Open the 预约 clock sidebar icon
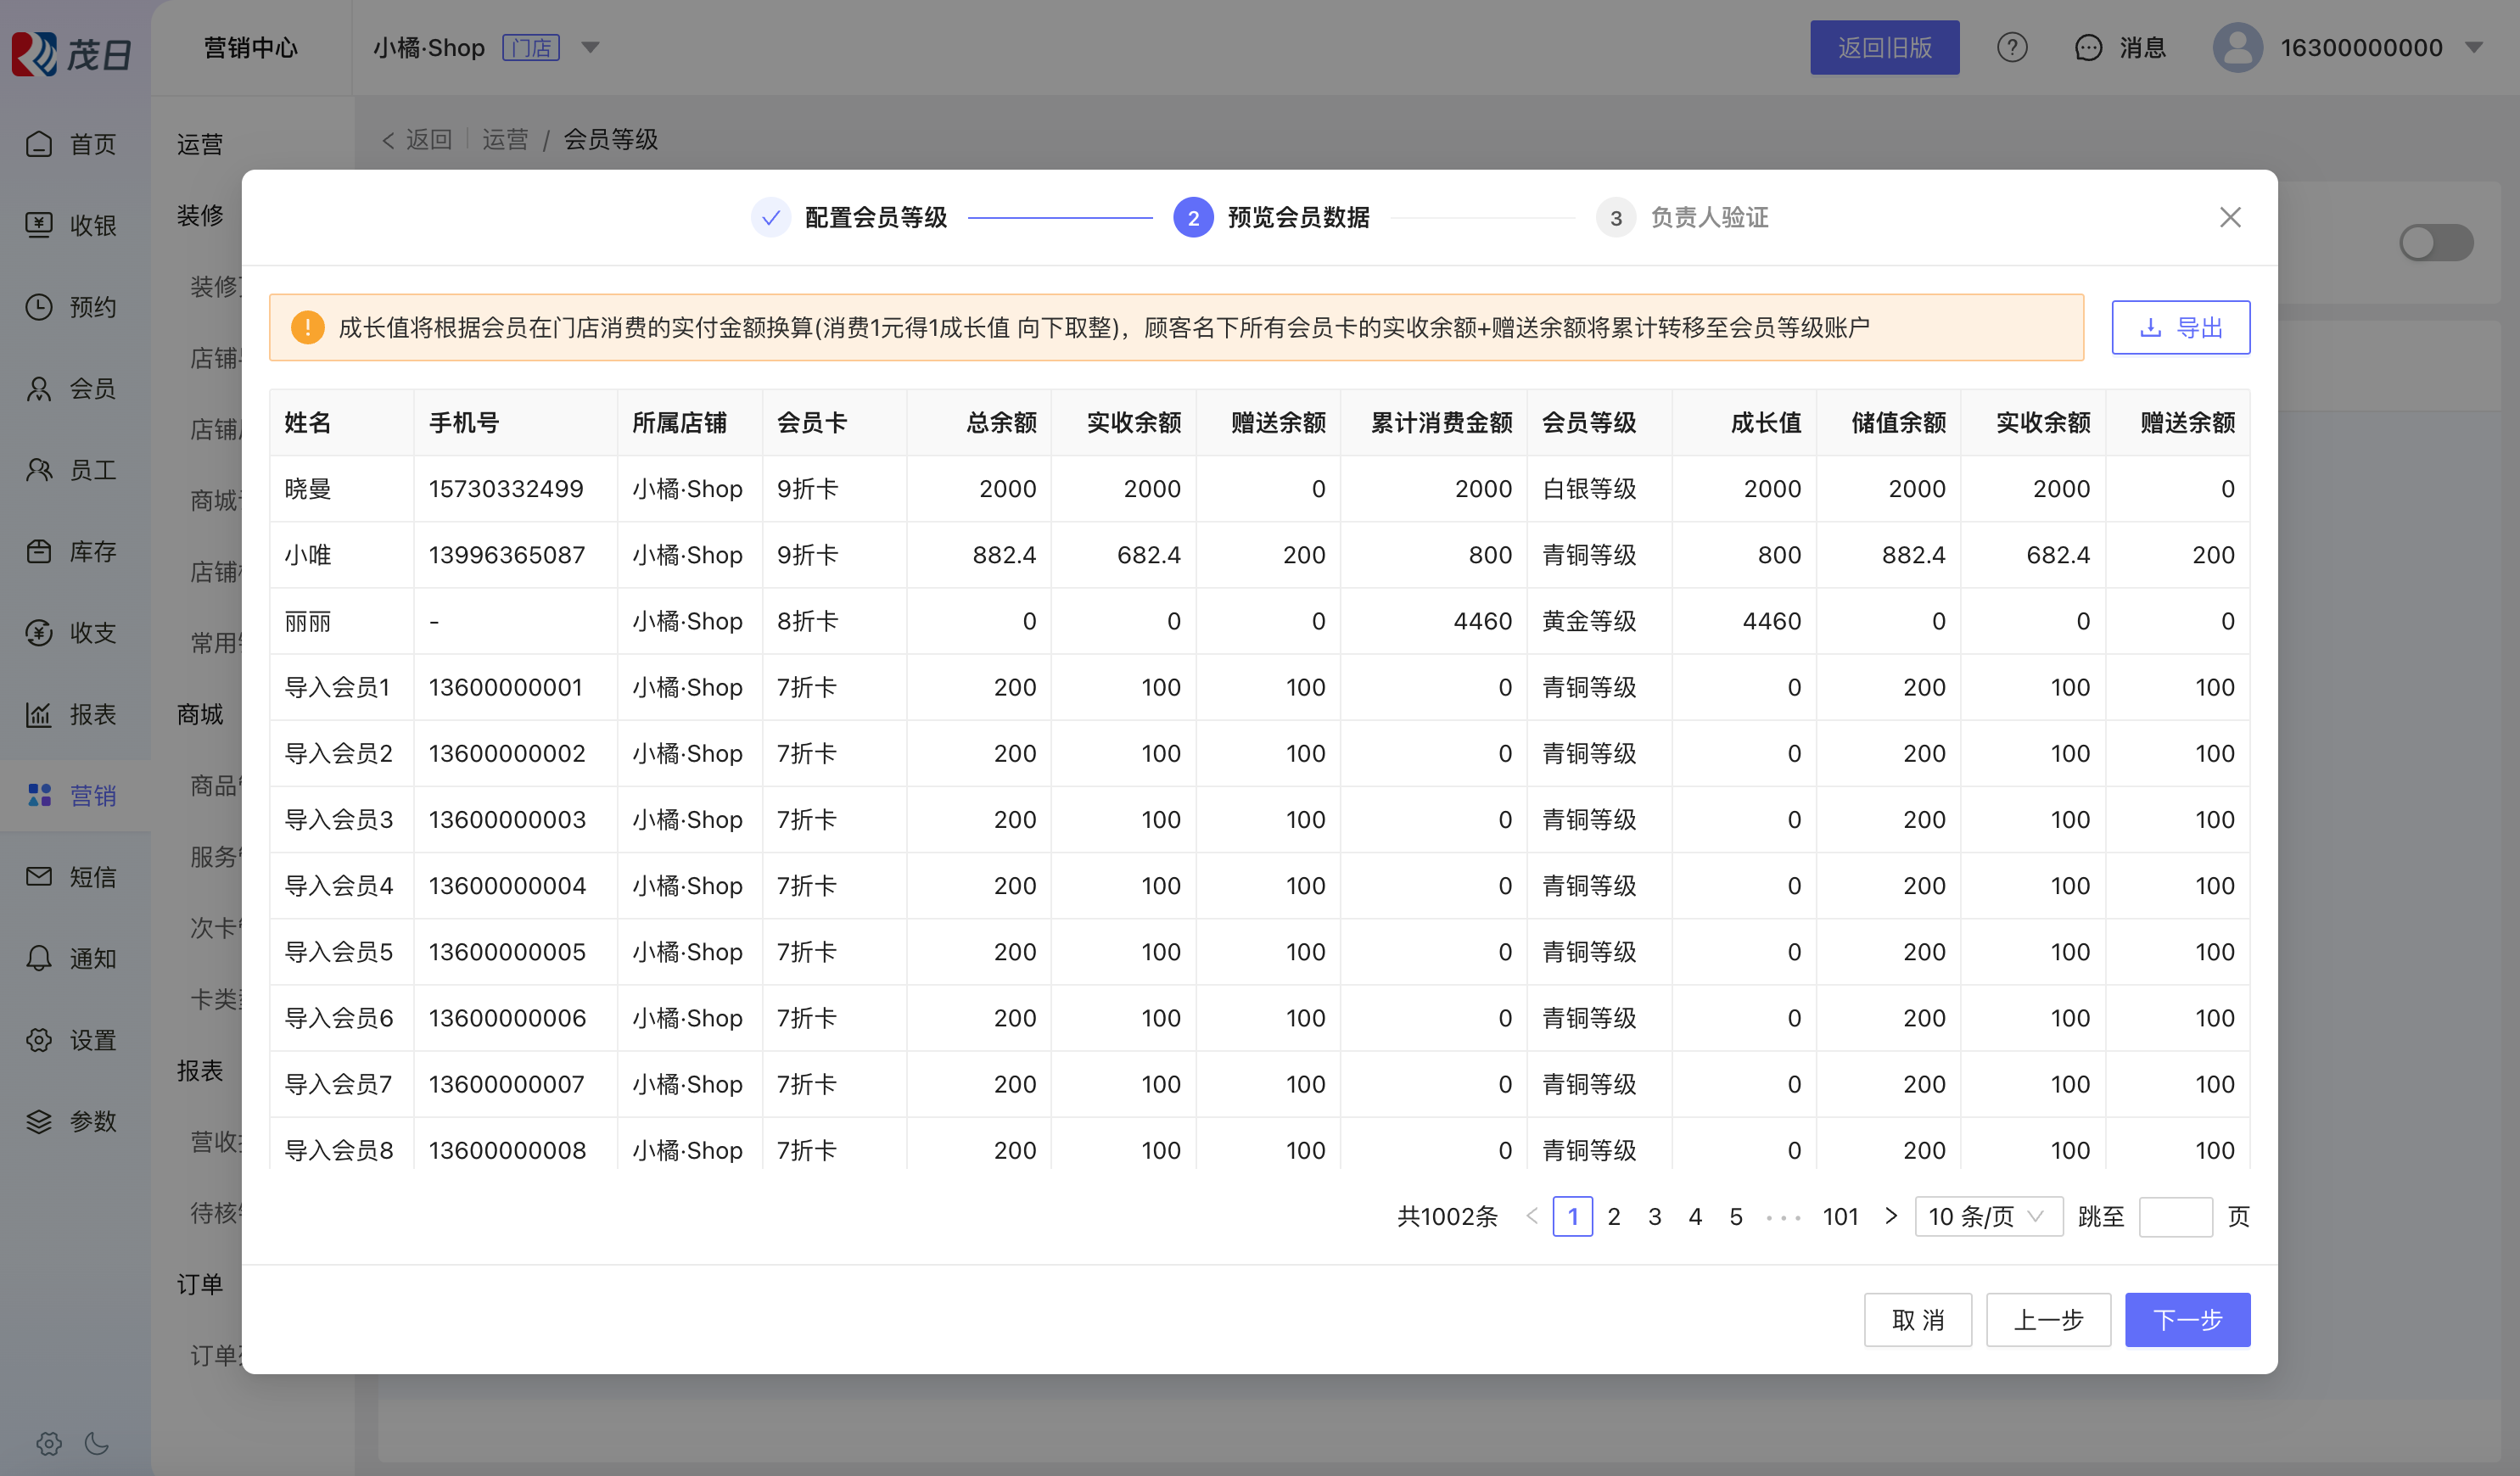Image resolution: width=2520 pixels, height=1476 pixels. coord(39,307)
